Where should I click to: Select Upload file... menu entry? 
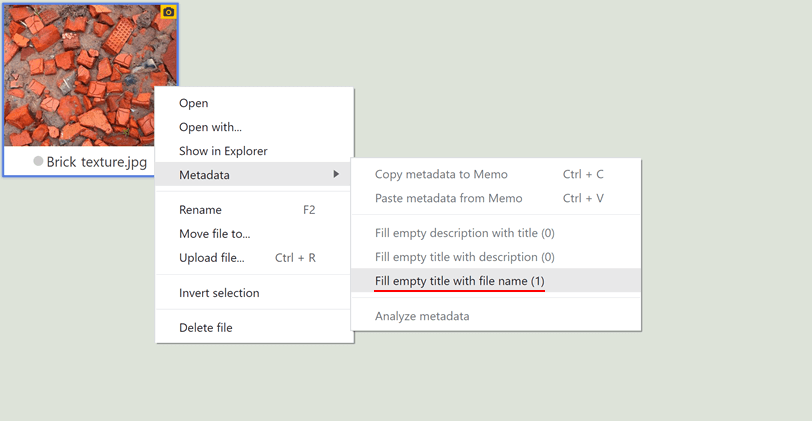[254, 257]
